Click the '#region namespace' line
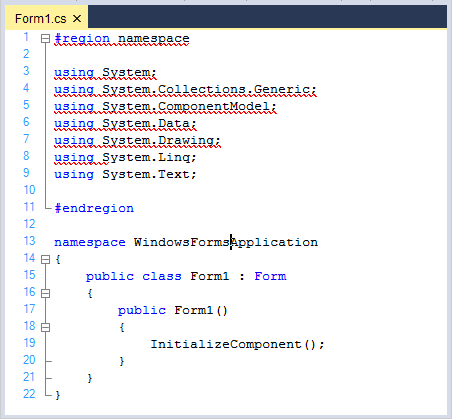452x419 pixels. pyautogui.click(x=122, y=39)
